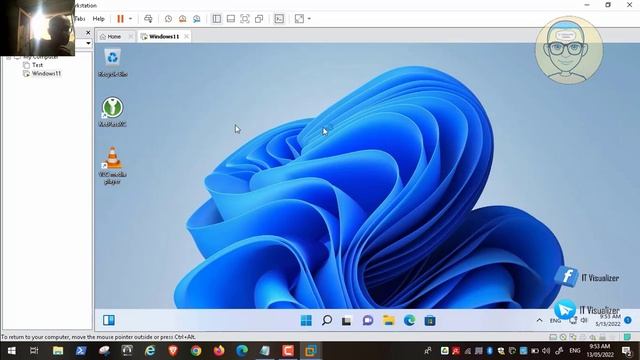
Task: Open the stretch guest dropdown arrow
Action: click(309, 19)
